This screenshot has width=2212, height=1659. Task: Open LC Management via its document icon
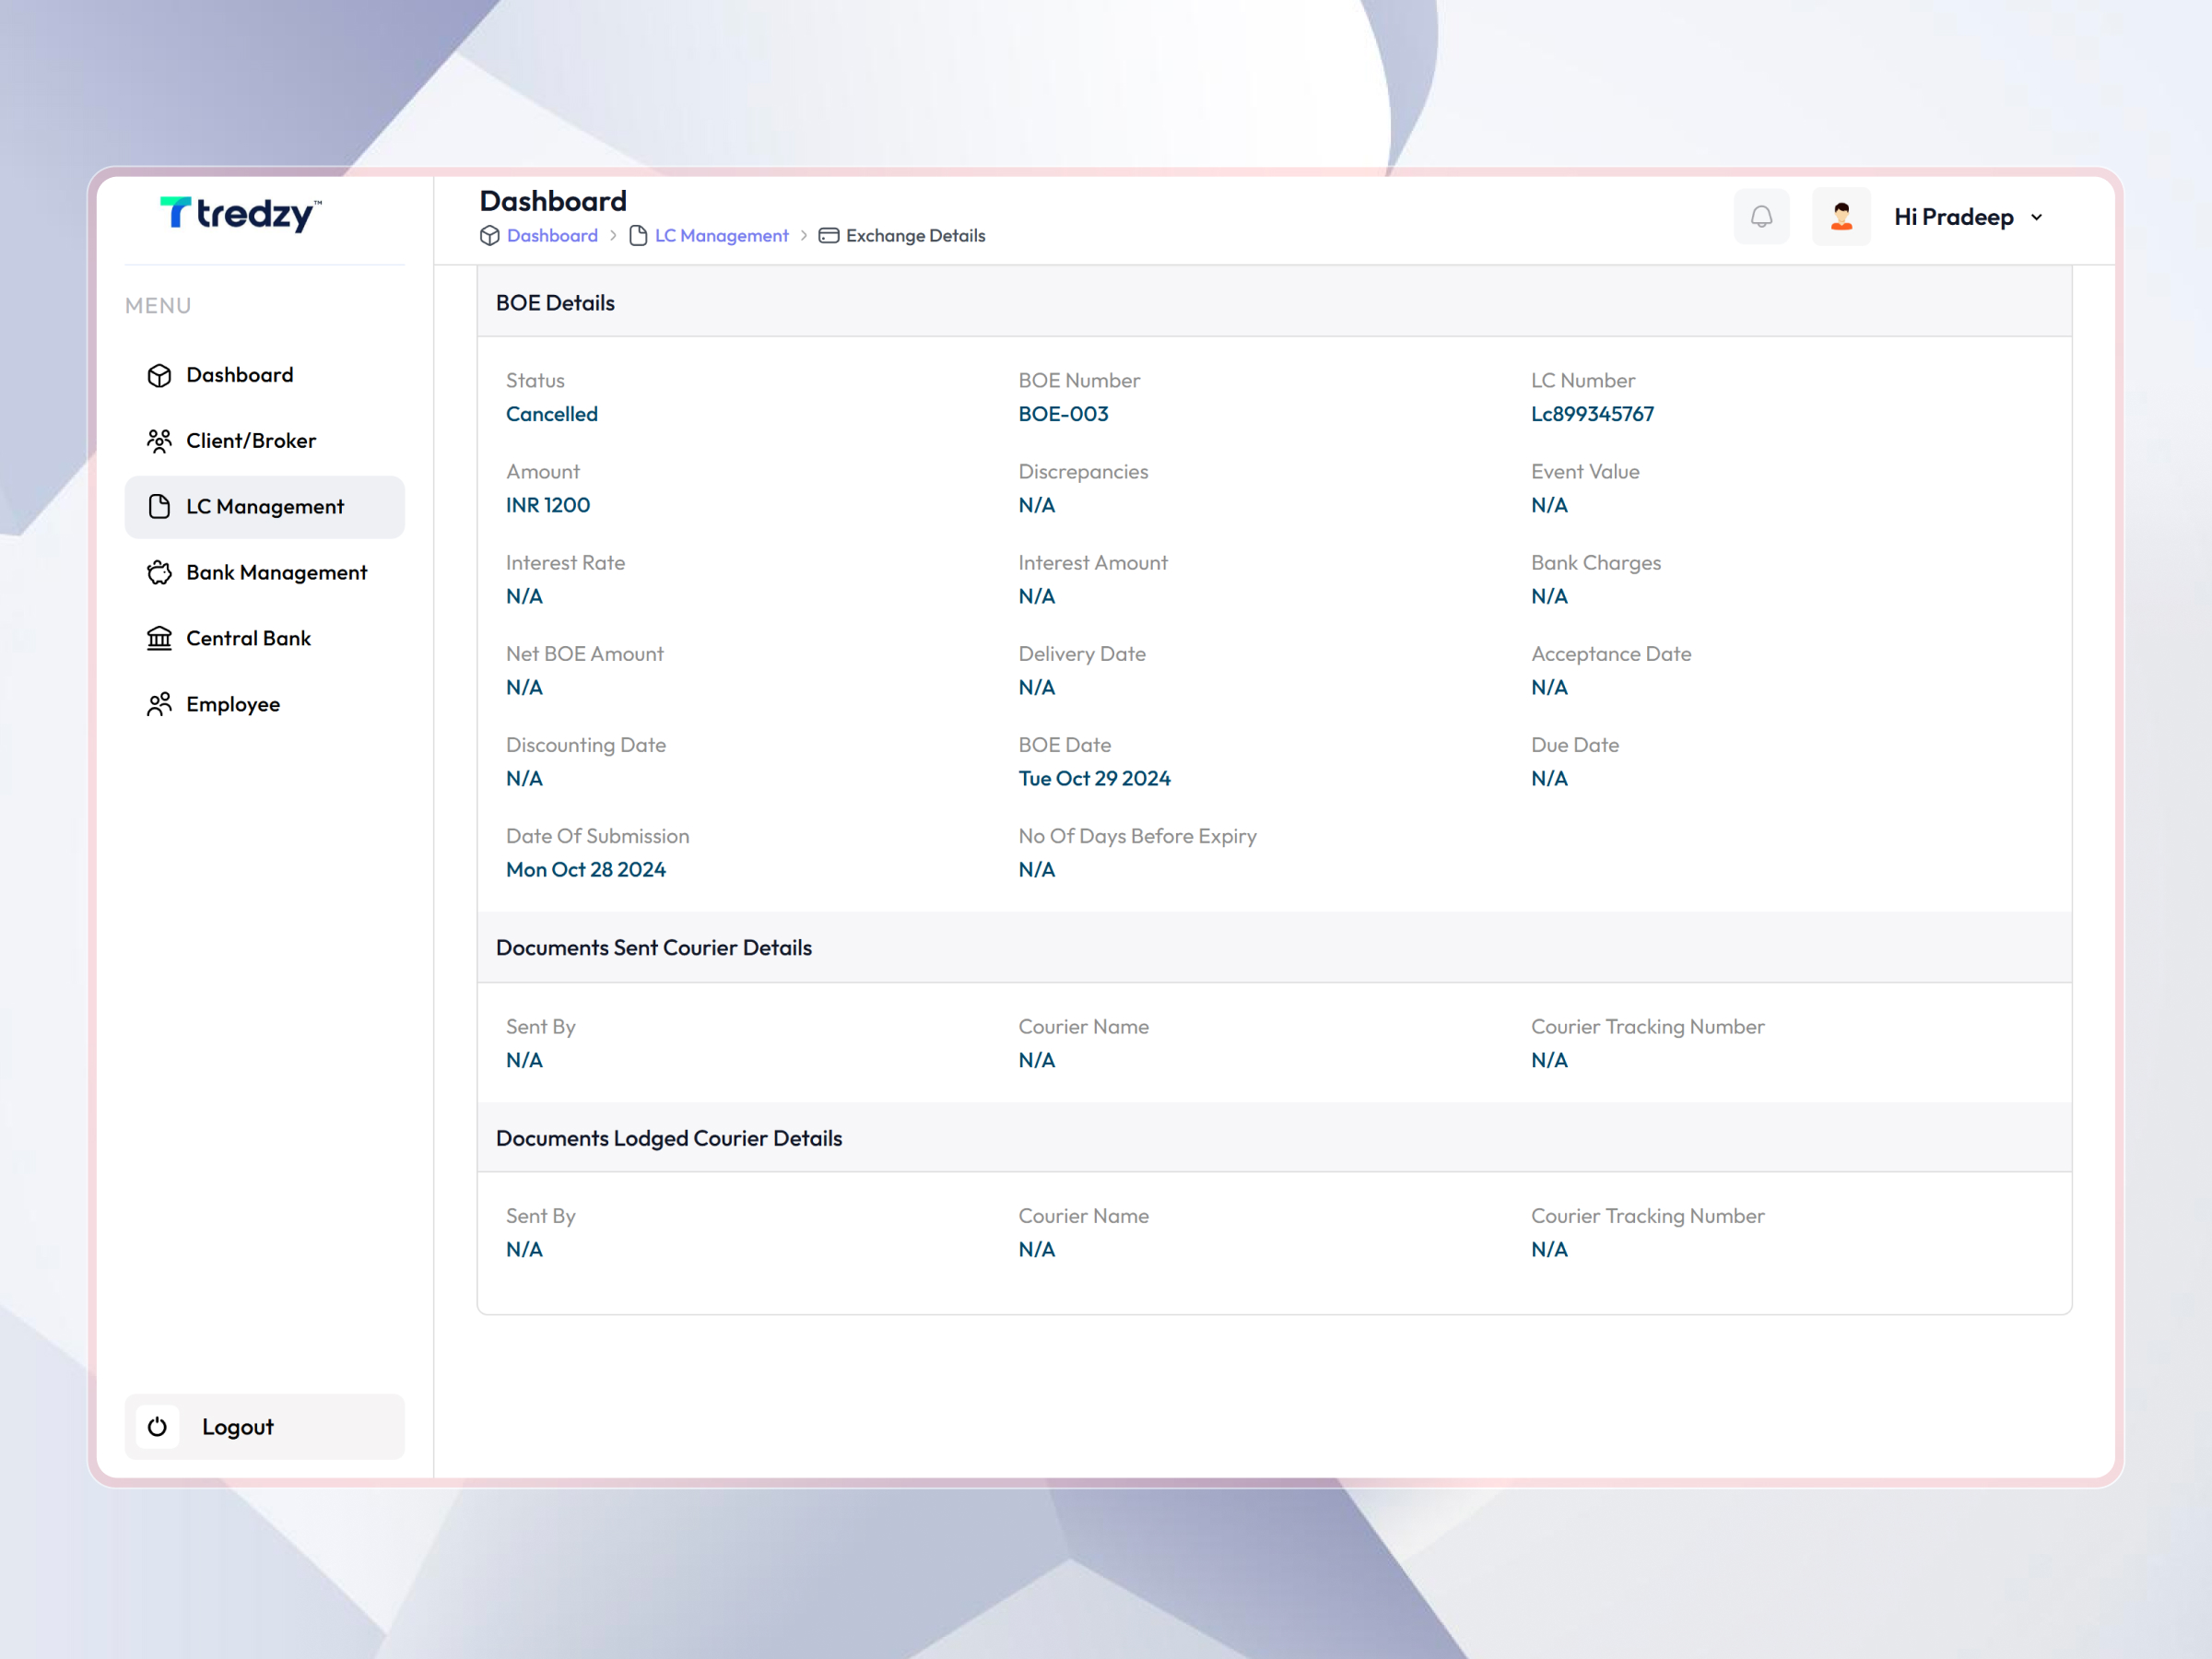[160, 506]
